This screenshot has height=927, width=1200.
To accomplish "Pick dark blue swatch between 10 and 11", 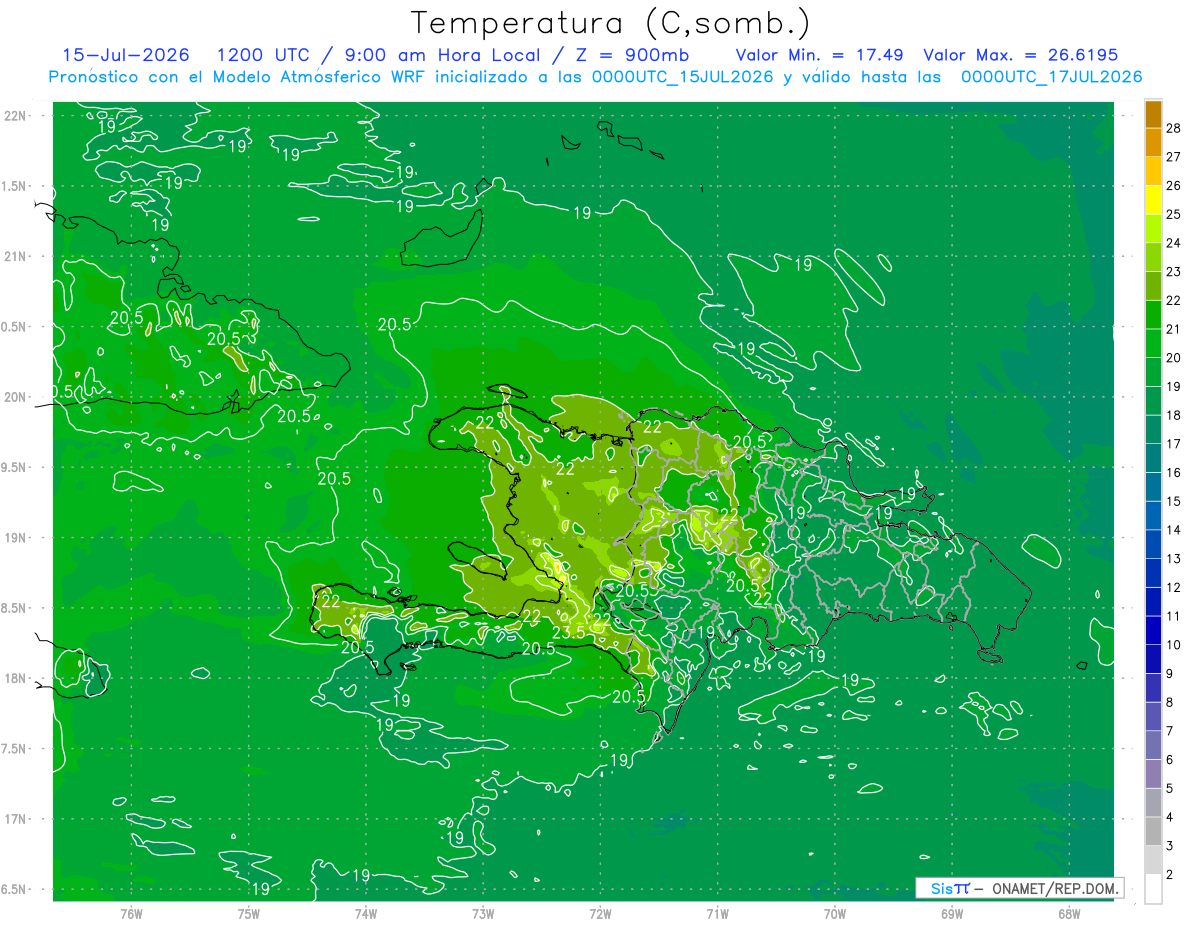I will [x=1153, y=631].
